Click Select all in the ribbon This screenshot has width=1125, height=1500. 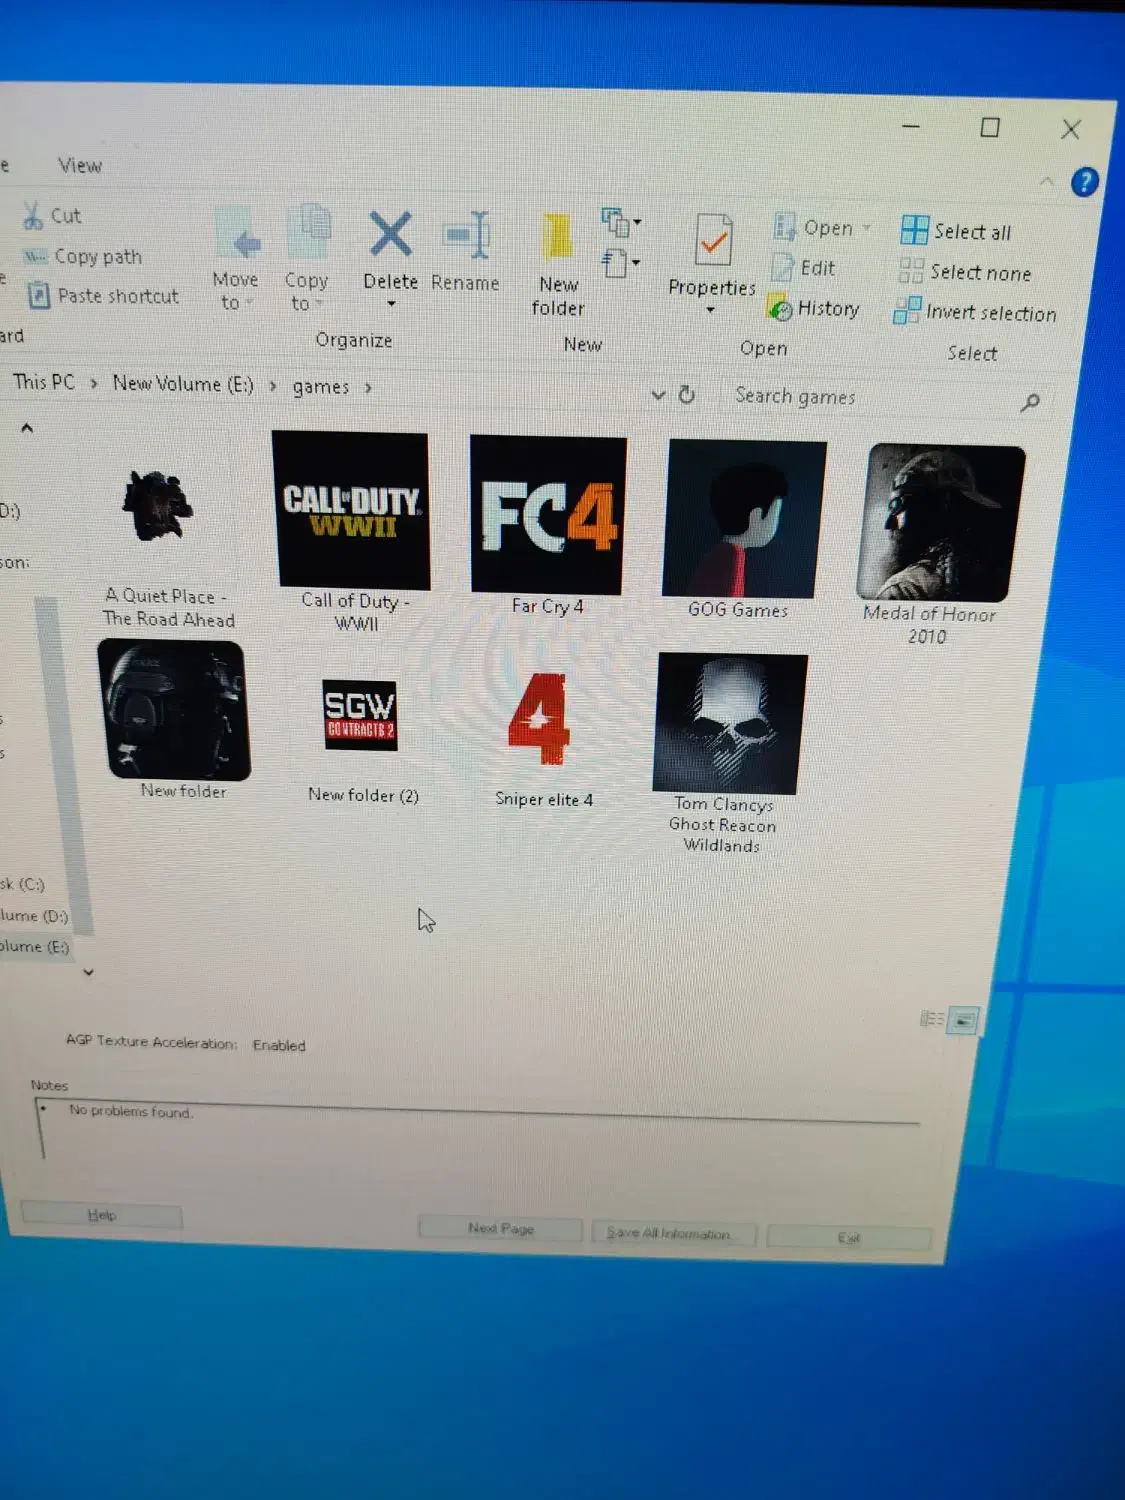(x=957, y=232)
